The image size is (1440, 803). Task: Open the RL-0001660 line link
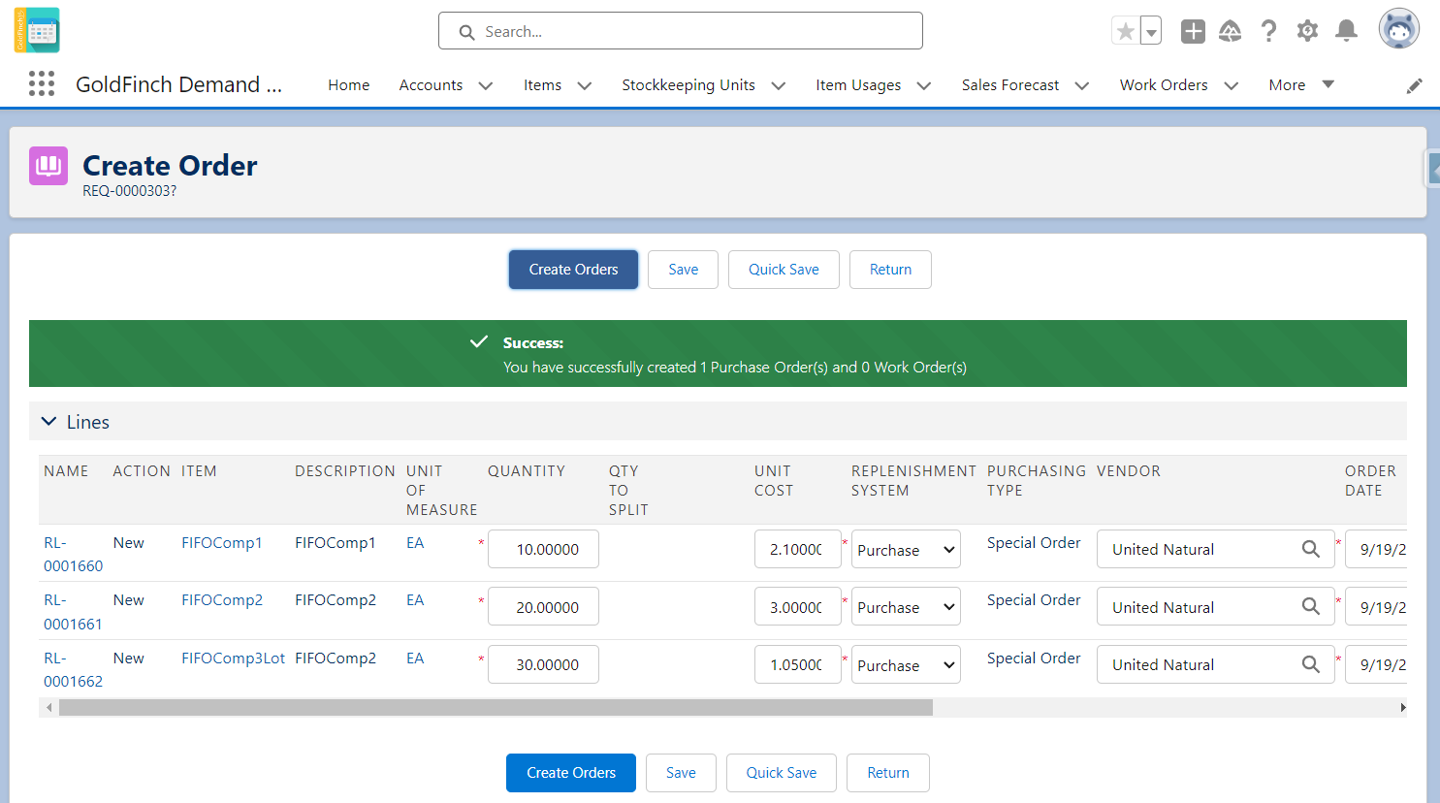pos(73,554)
